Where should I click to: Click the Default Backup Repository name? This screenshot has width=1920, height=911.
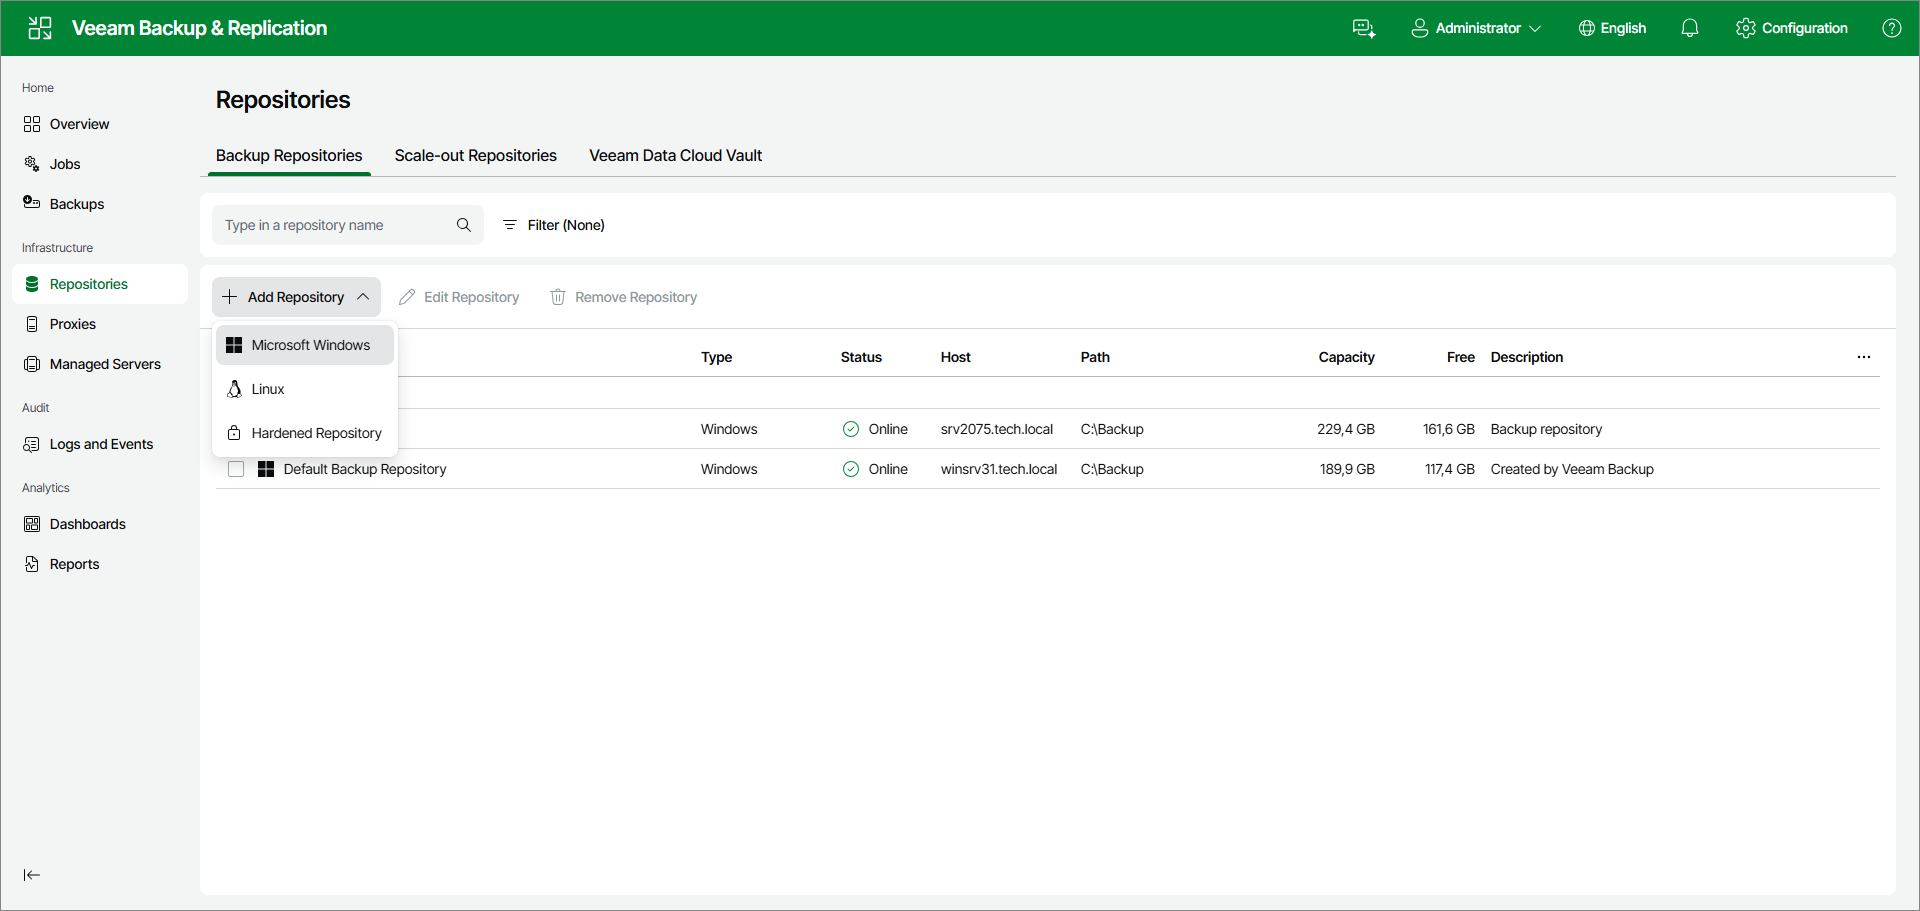tap(365, 469)
